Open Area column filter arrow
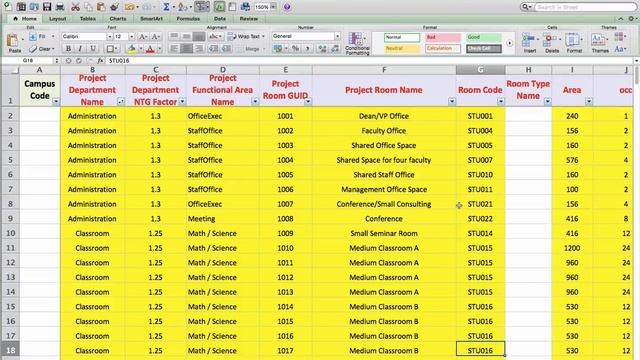The height and width of the screenshot is (360, 640). pyautogui.click(x=589, y=101)
